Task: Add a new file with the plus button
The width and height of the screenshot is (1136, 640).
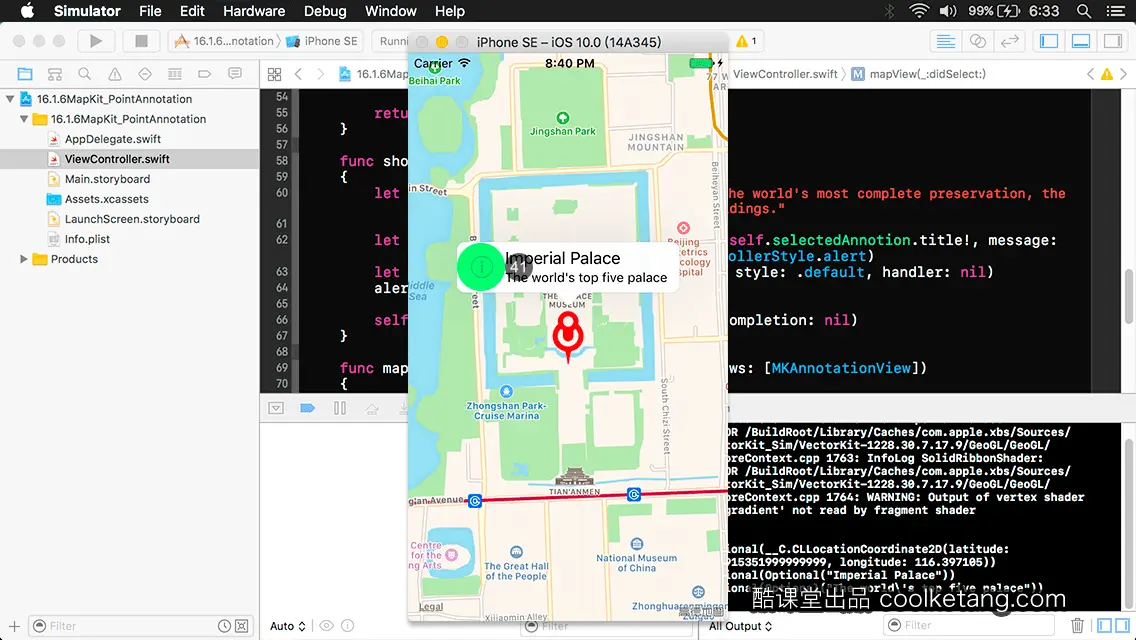Action: tap(14, 626)
